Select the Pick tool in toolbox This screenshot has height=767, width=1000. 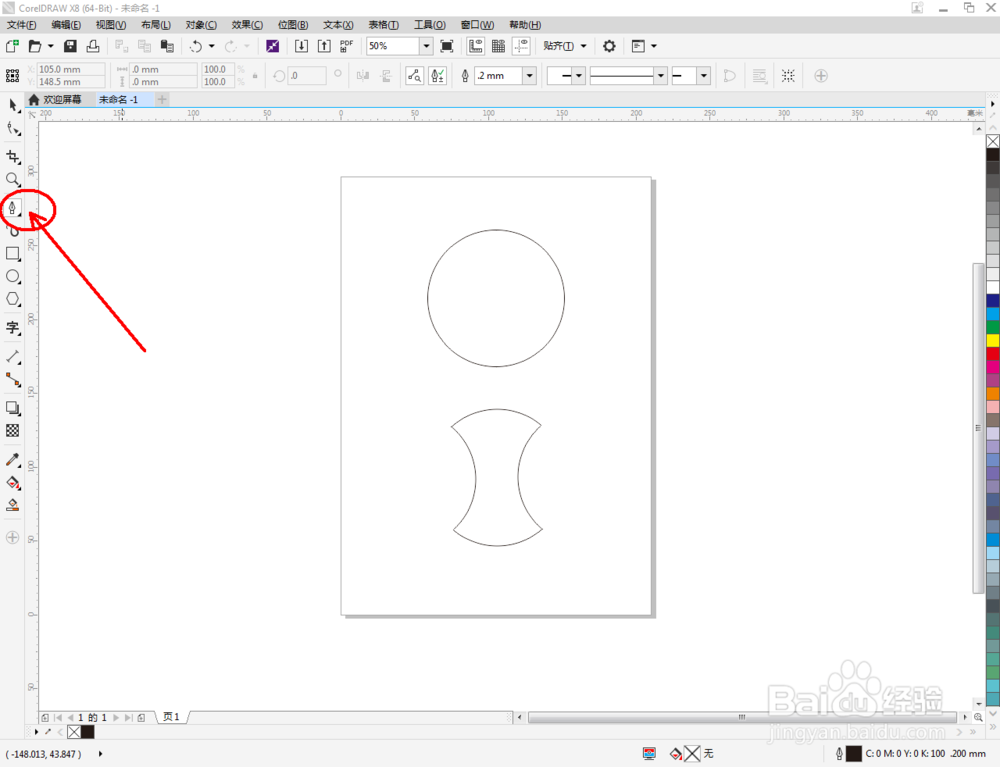[13, 105]
